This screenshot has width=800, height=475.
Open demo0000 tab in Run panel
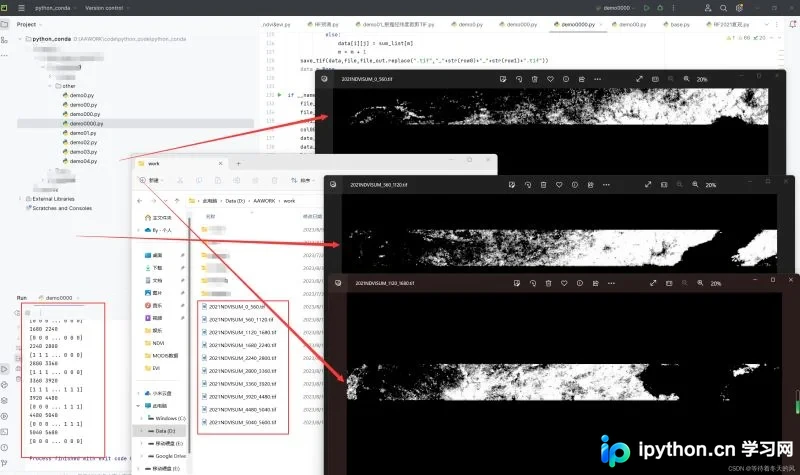coord(59,297)
